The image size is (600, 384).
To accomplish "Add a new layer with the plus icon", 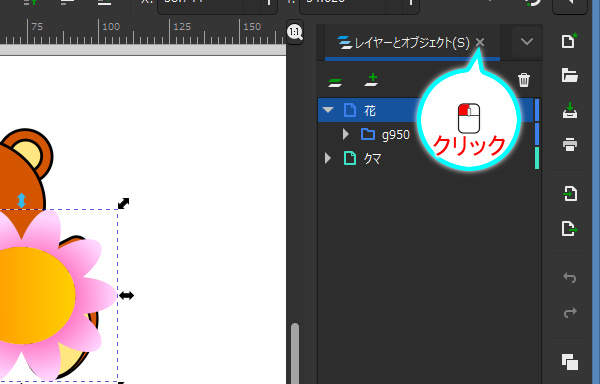I will coord(372,80).
